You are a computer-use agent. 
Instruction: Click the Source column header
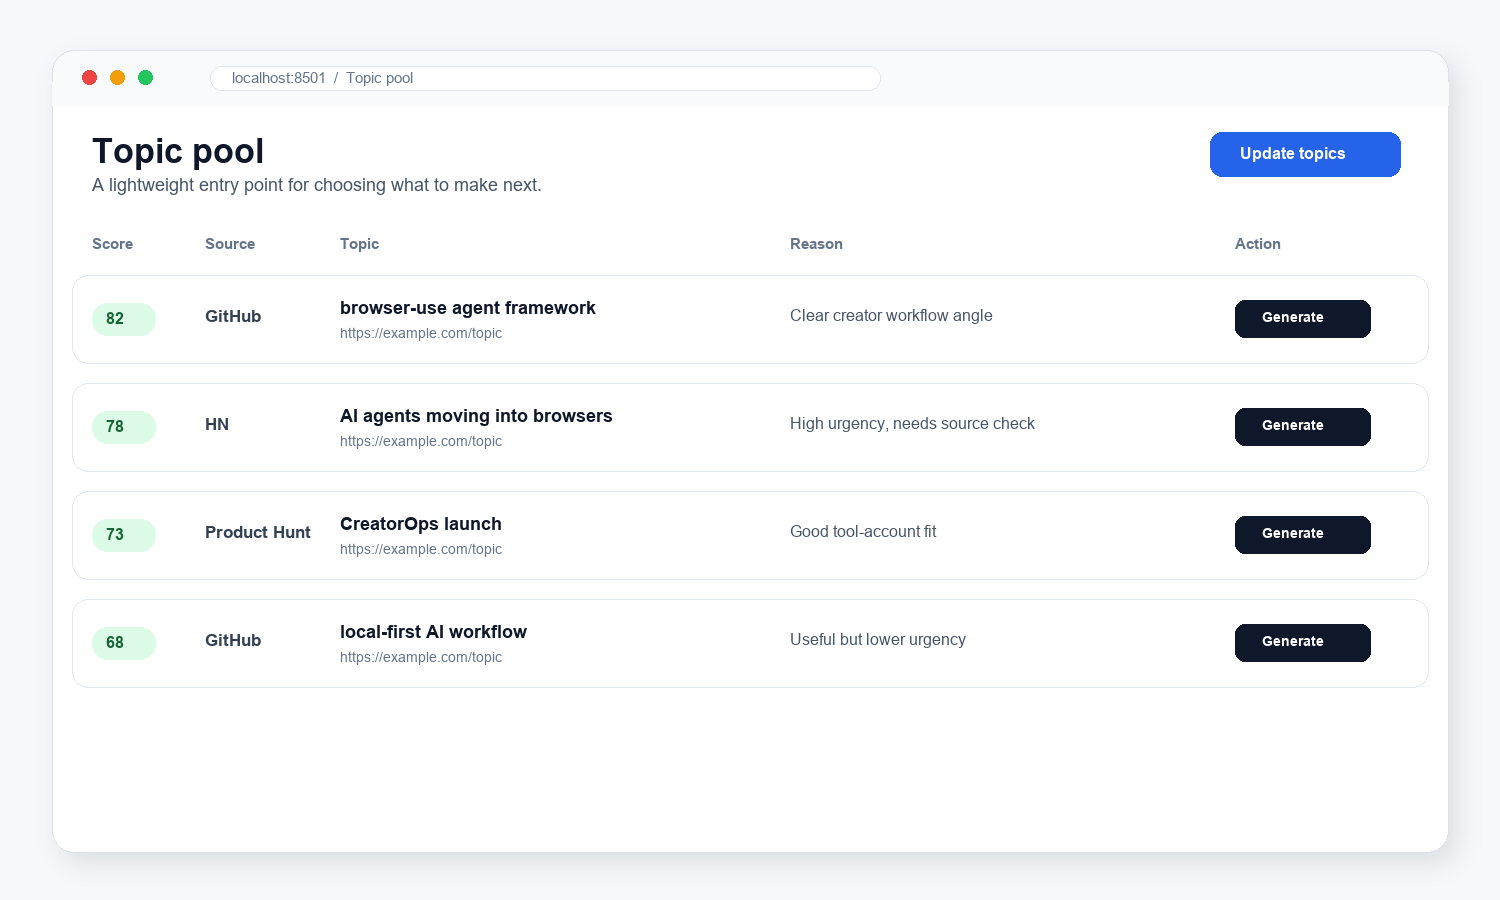click(x=230, y=244)
